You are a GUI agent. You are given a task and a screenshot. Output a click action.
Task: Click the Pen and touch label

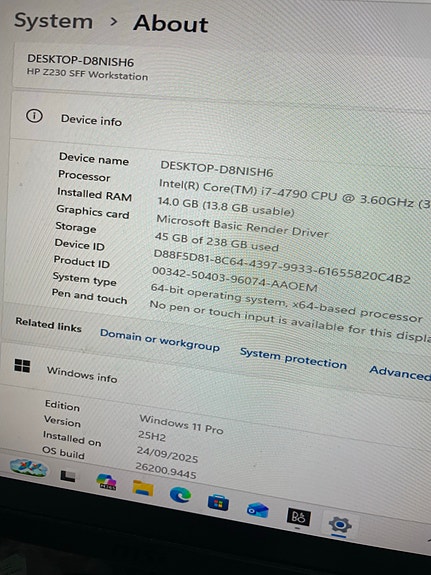pyautogui.click(x=89, y=296)
